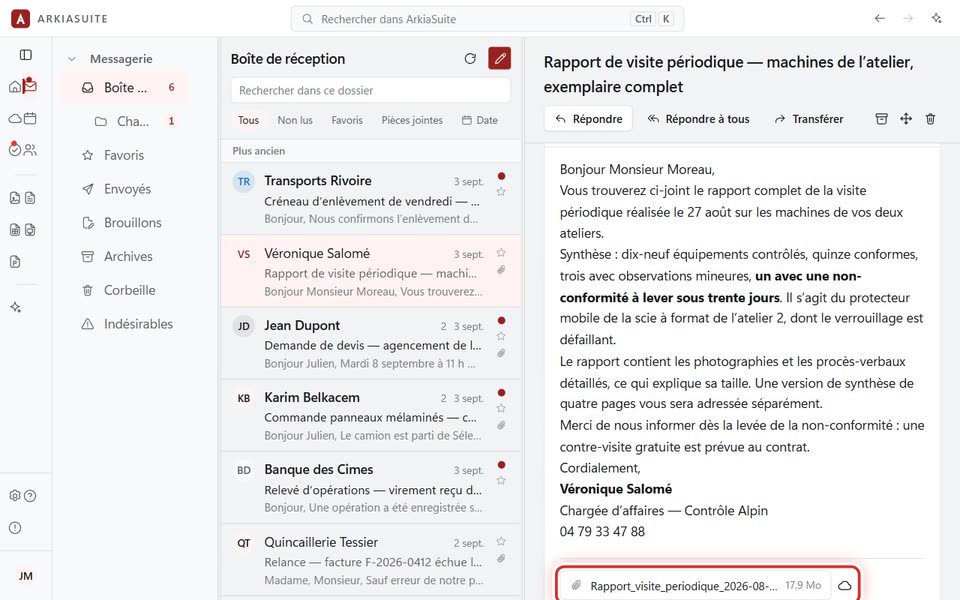Select the Non lus filter tab
The width and height of the screenshot is (960, 600).
295,121
